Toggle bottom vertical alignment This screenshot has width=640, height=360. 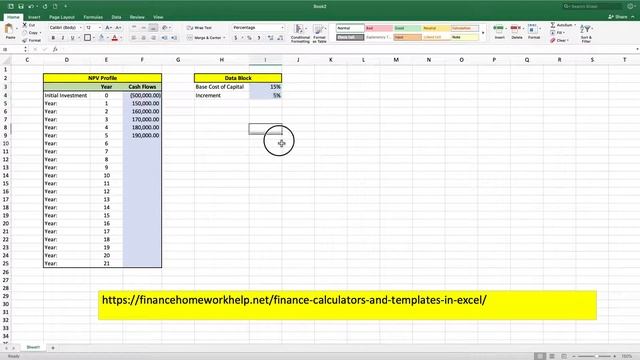coord(153,27)
